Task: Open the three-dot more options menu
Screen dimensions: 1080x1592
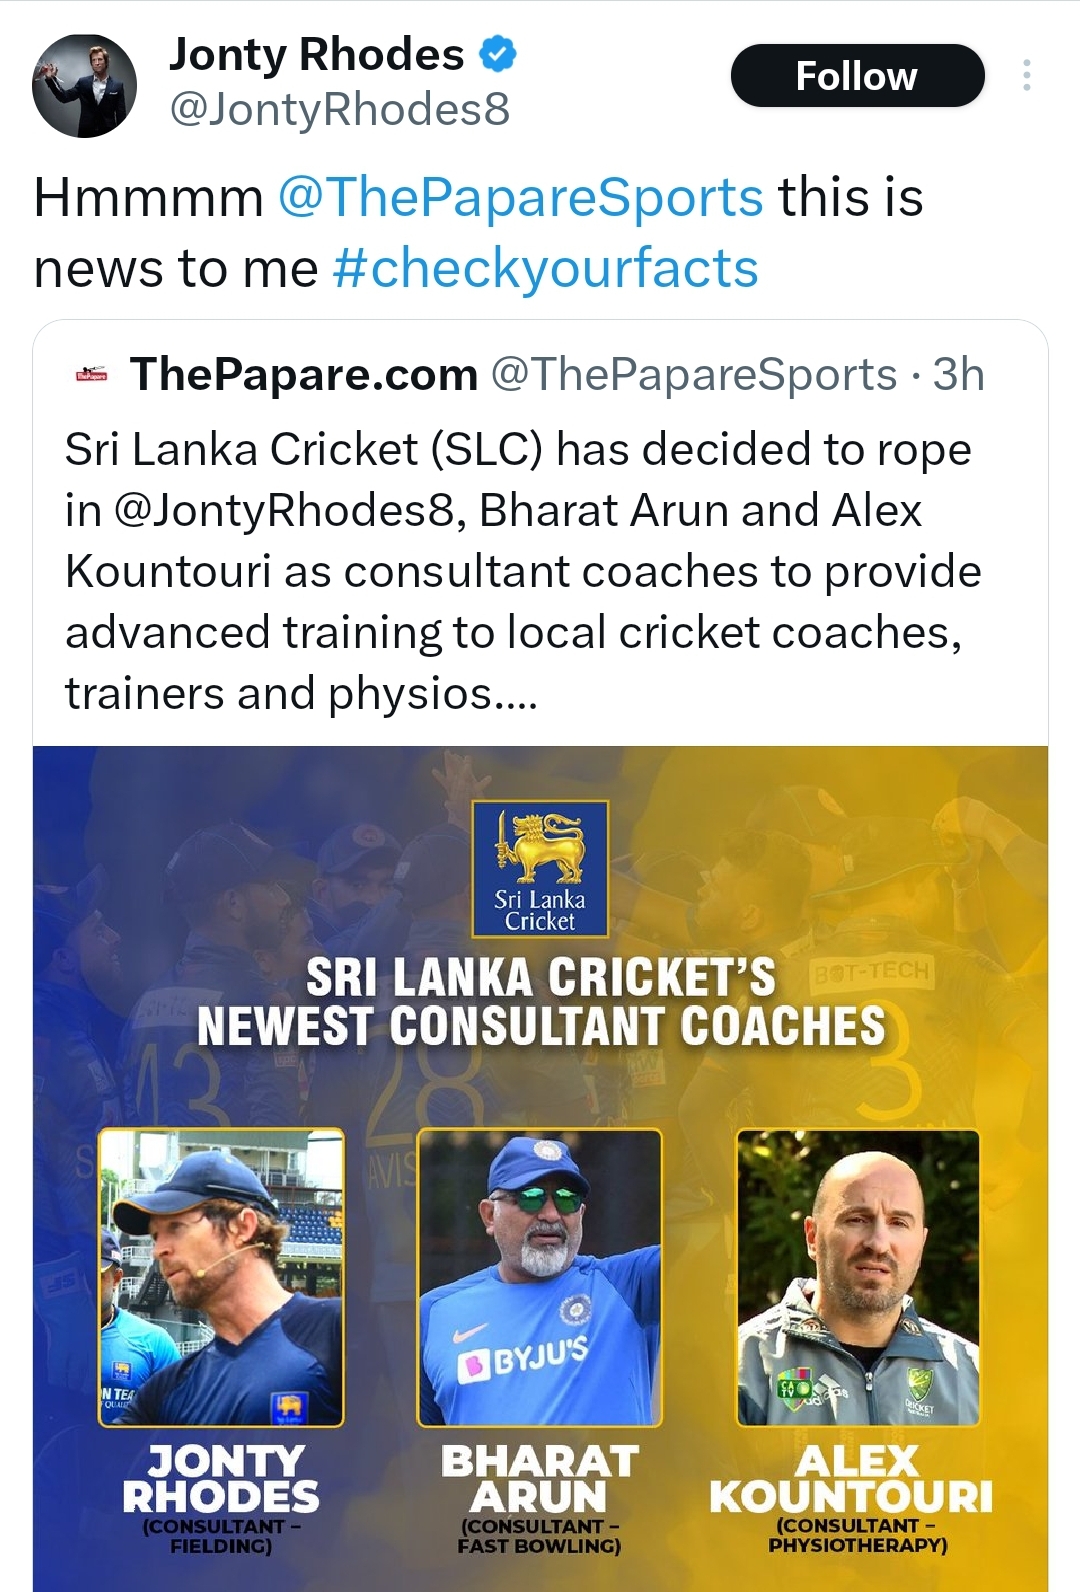Action: click(1026, 76)
